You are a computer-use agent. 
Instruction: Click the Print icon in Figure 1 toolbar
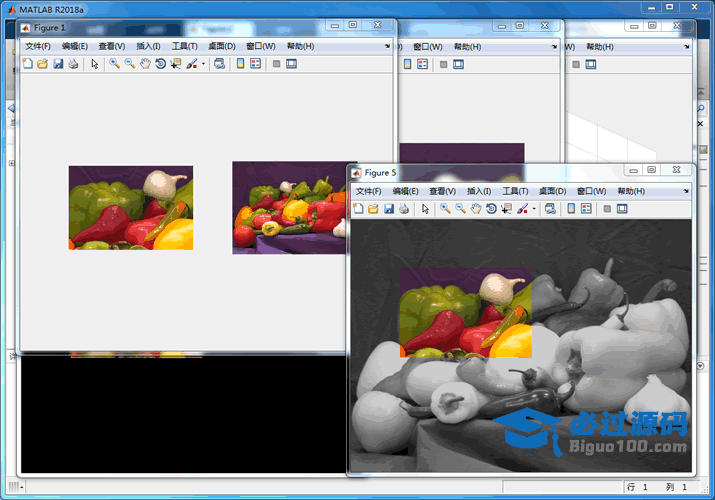[73, 64]
